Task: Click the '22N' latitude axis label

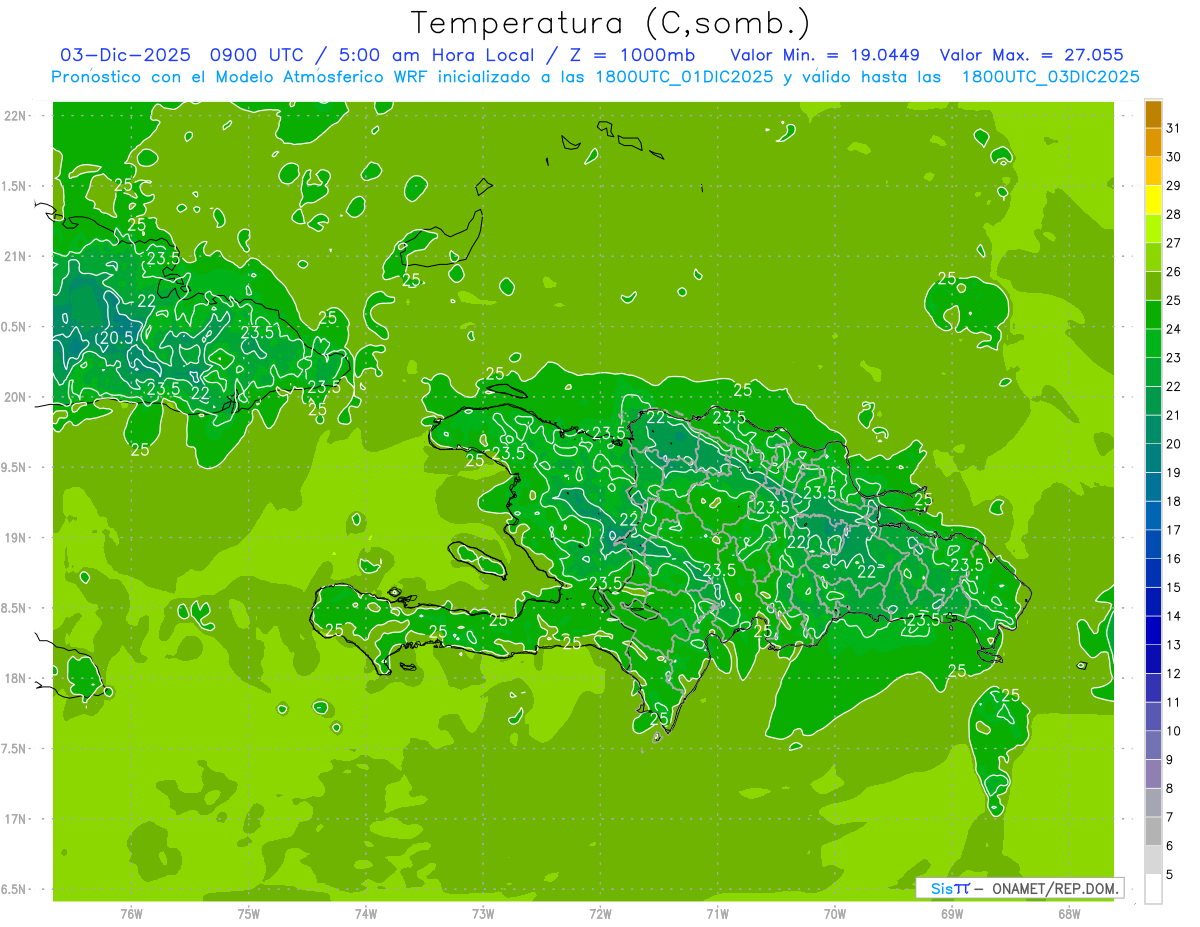Action: click(x=16, y=116)
